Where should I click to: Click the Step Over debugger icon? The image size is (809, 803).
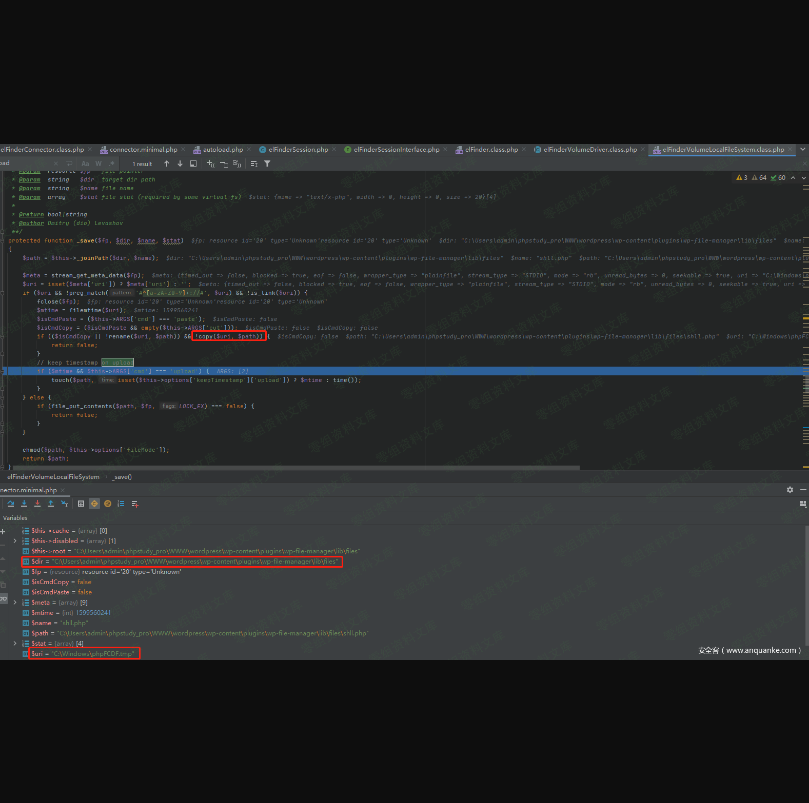point(10,504)
